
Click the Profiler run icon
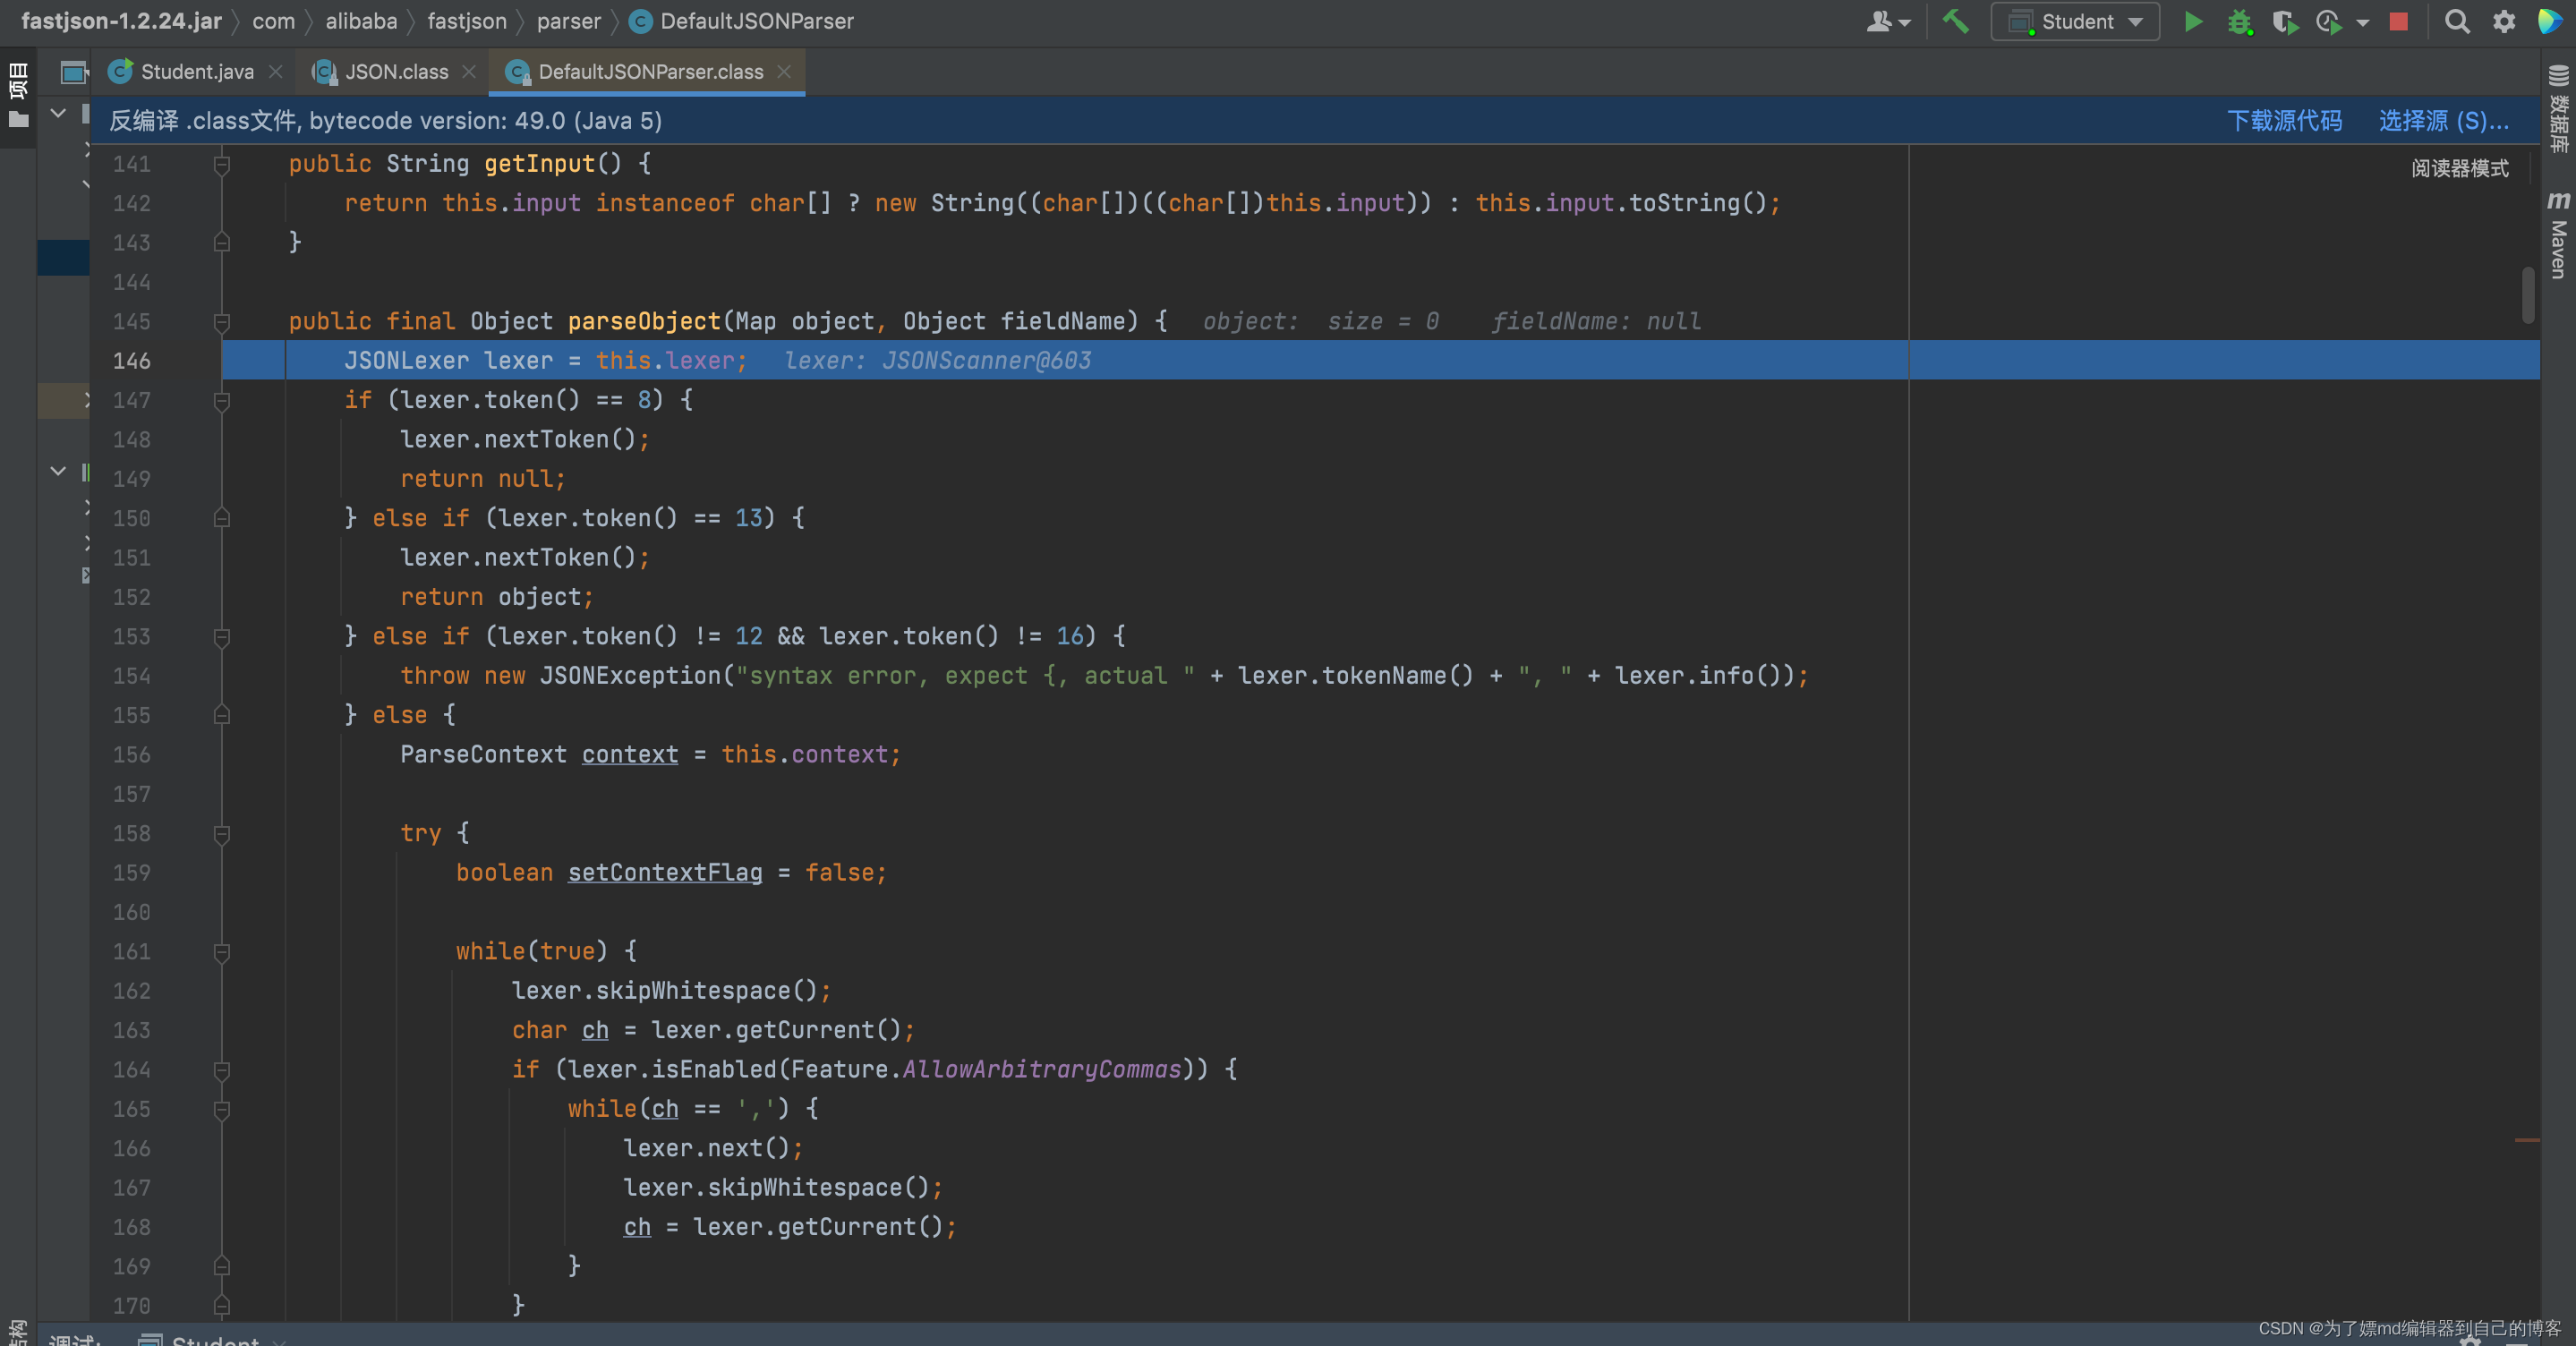click(x=2329, y=22)
